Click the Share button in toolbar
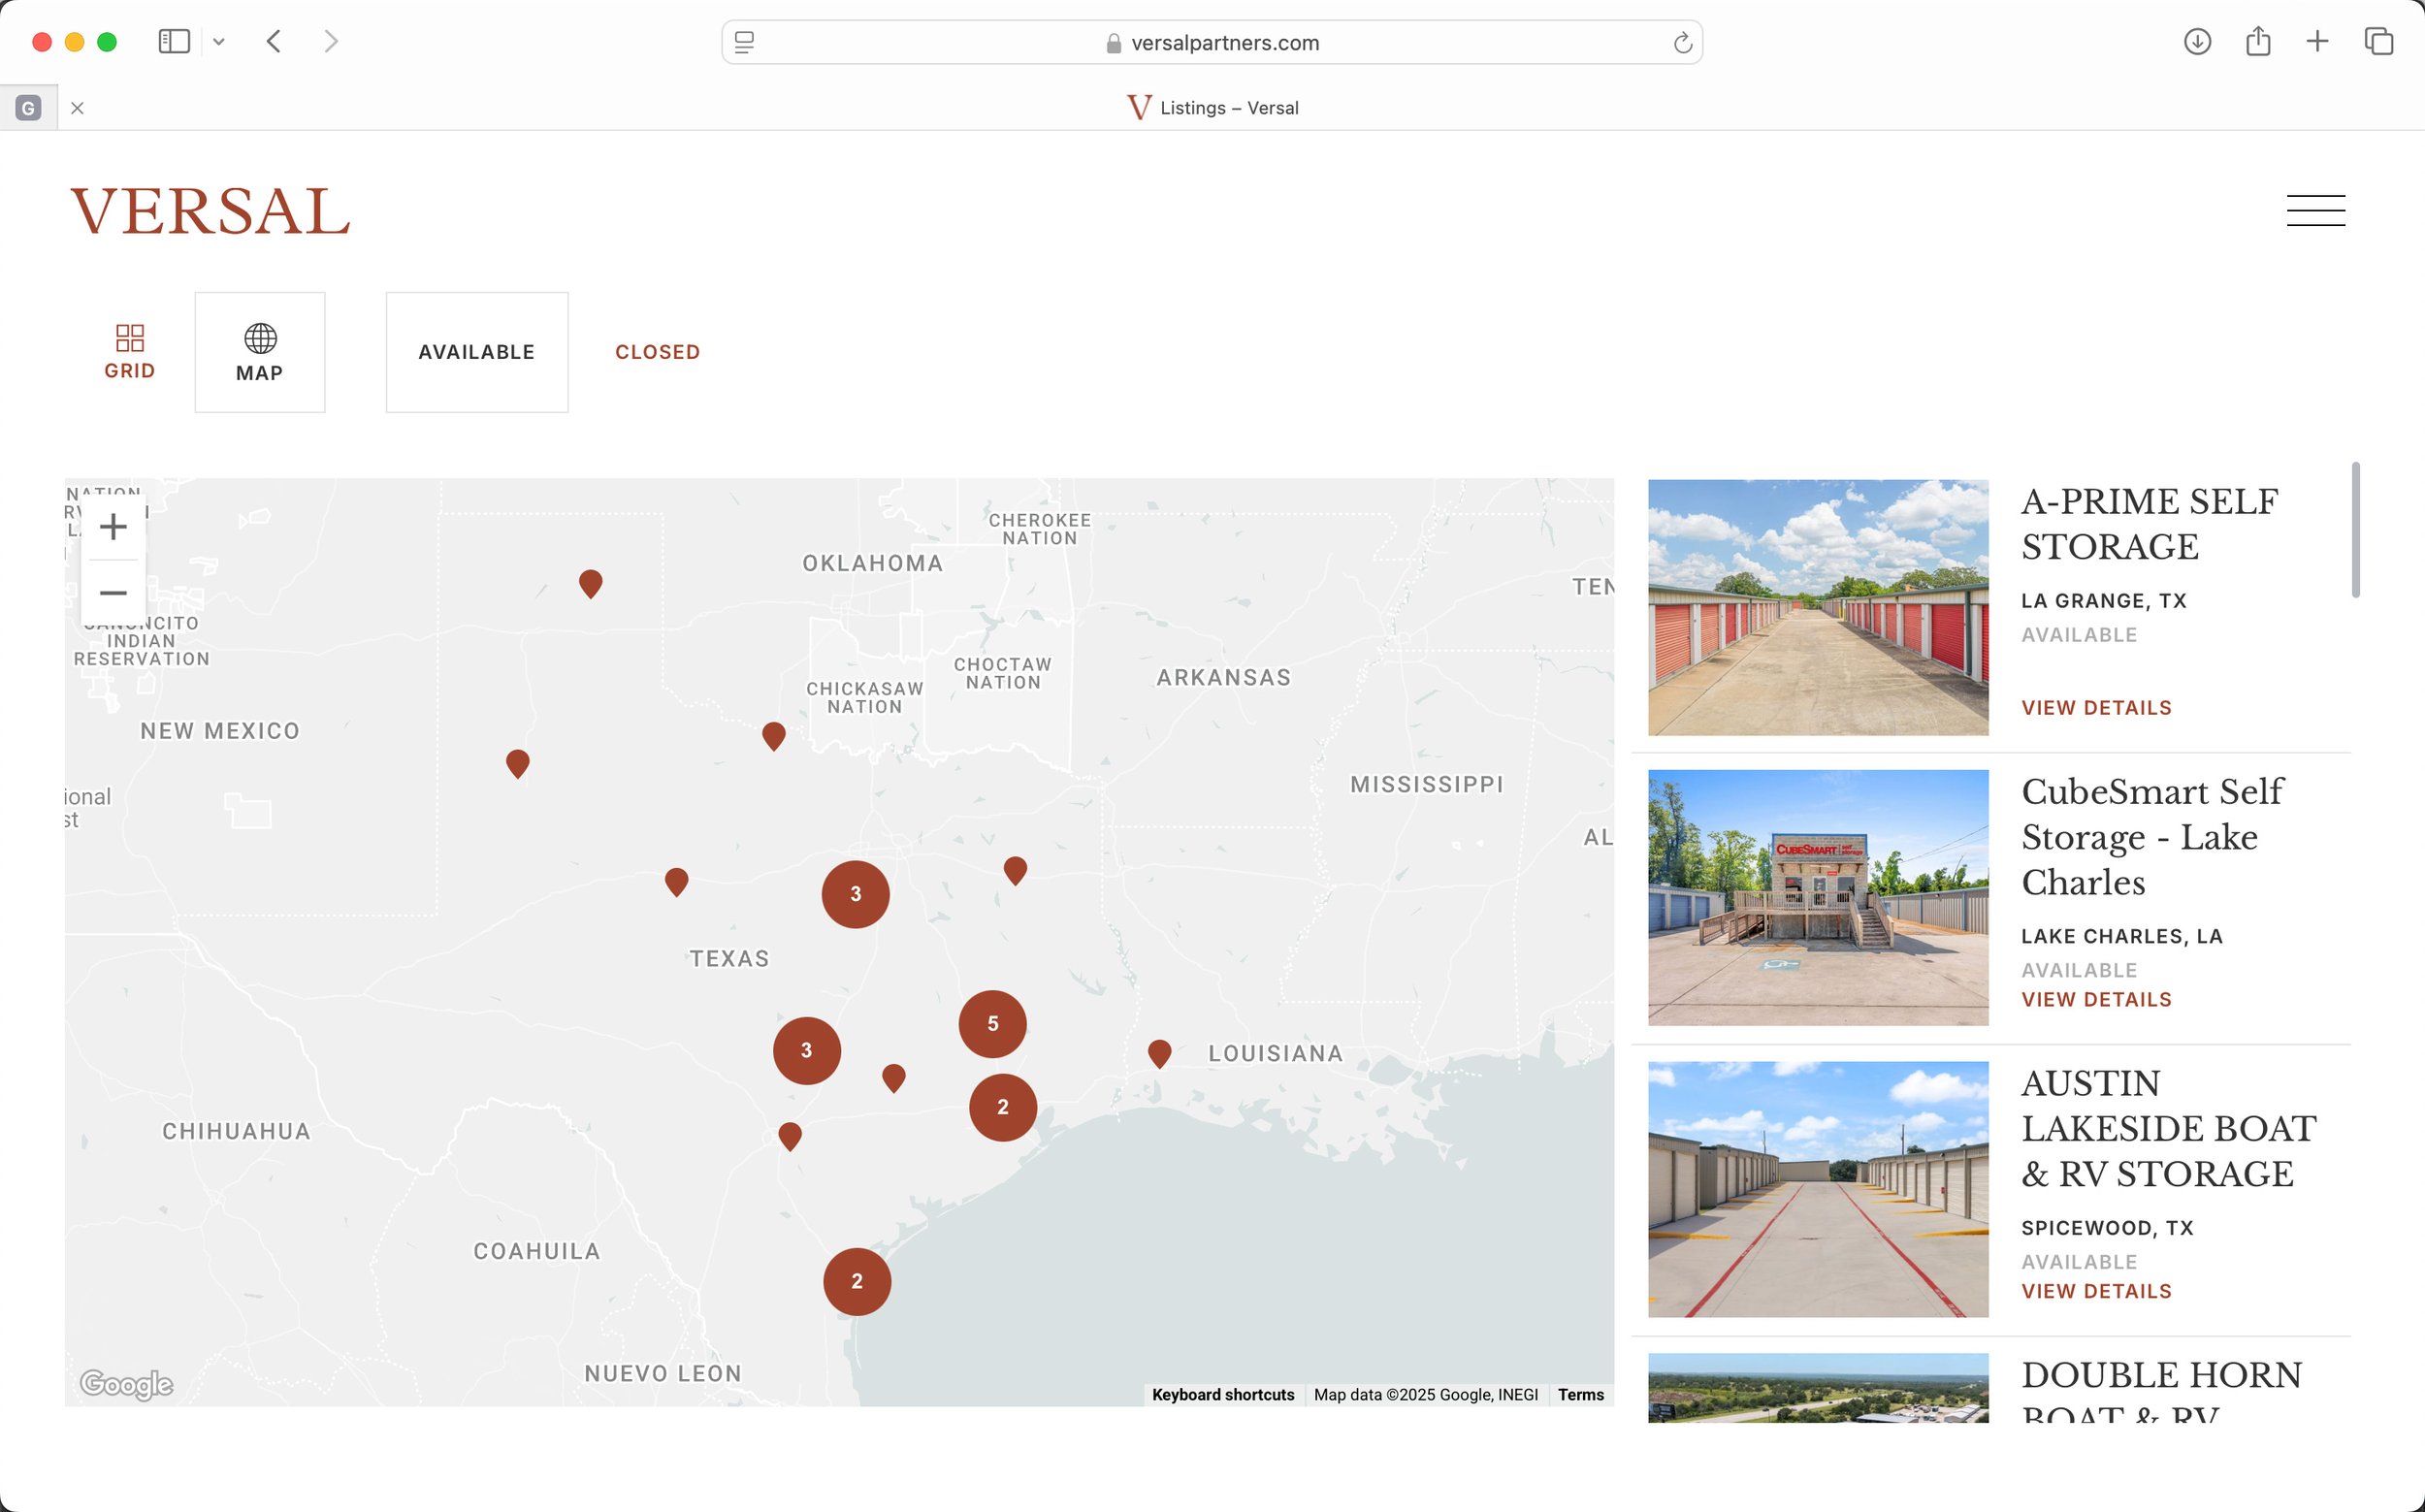Viewport: 2425px width, 1512px height. point(2257,42)
